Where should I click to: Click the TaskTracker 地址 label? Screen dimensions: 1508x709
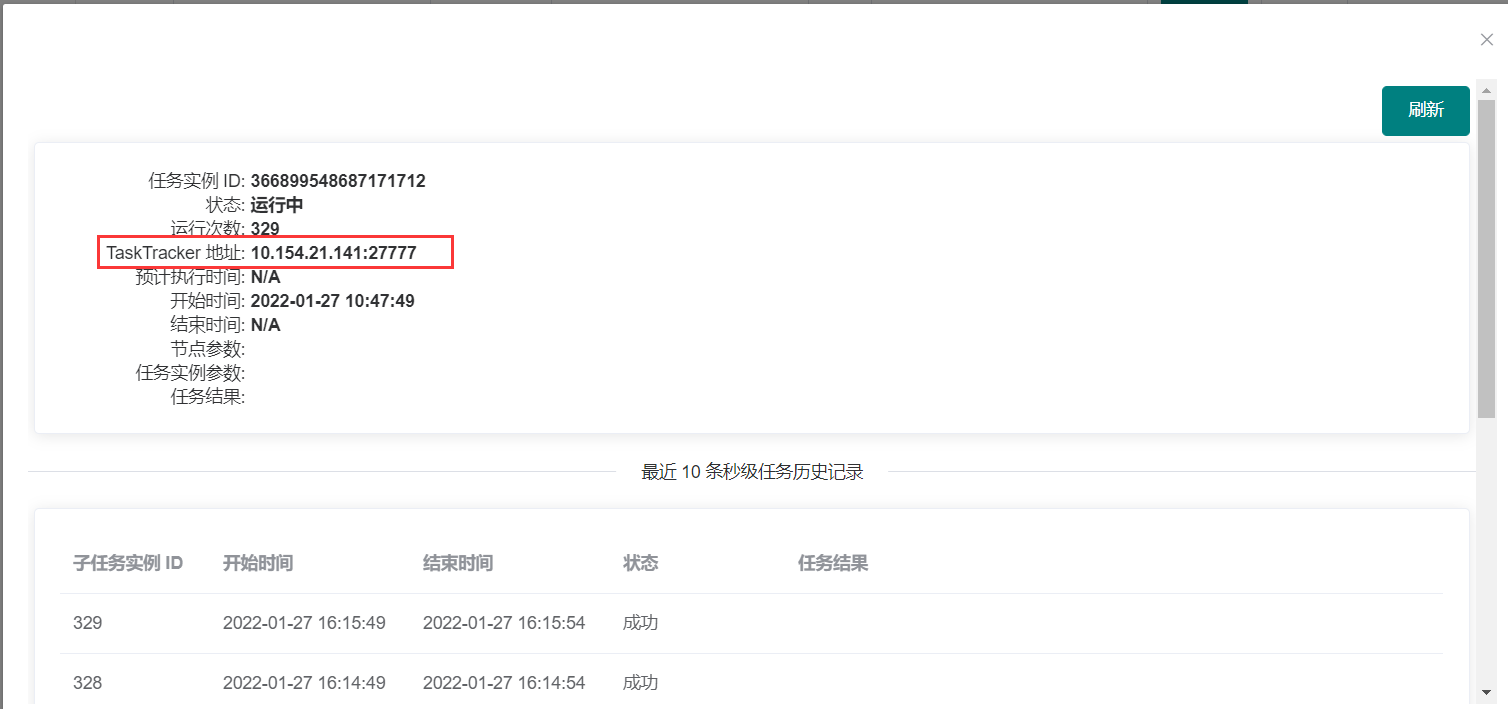(x=176, y=253)
